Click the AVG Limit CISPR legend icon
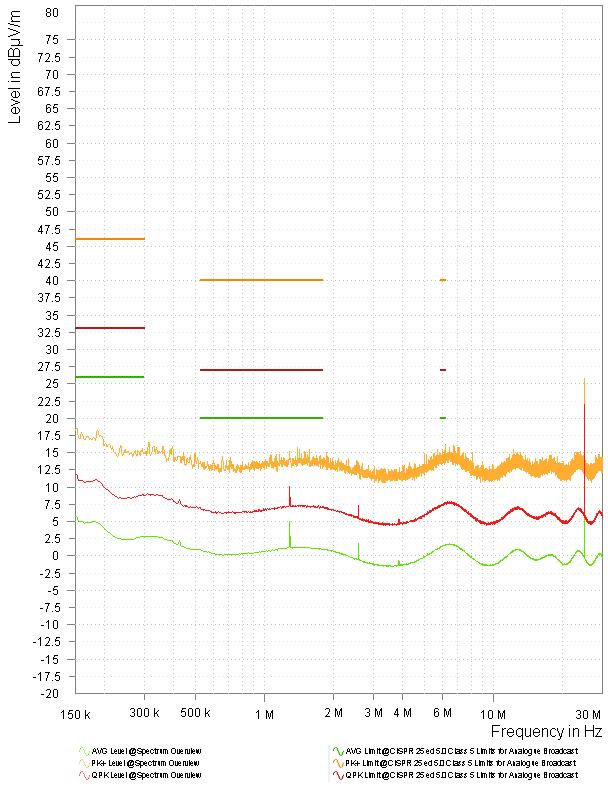 coord(338,749)
